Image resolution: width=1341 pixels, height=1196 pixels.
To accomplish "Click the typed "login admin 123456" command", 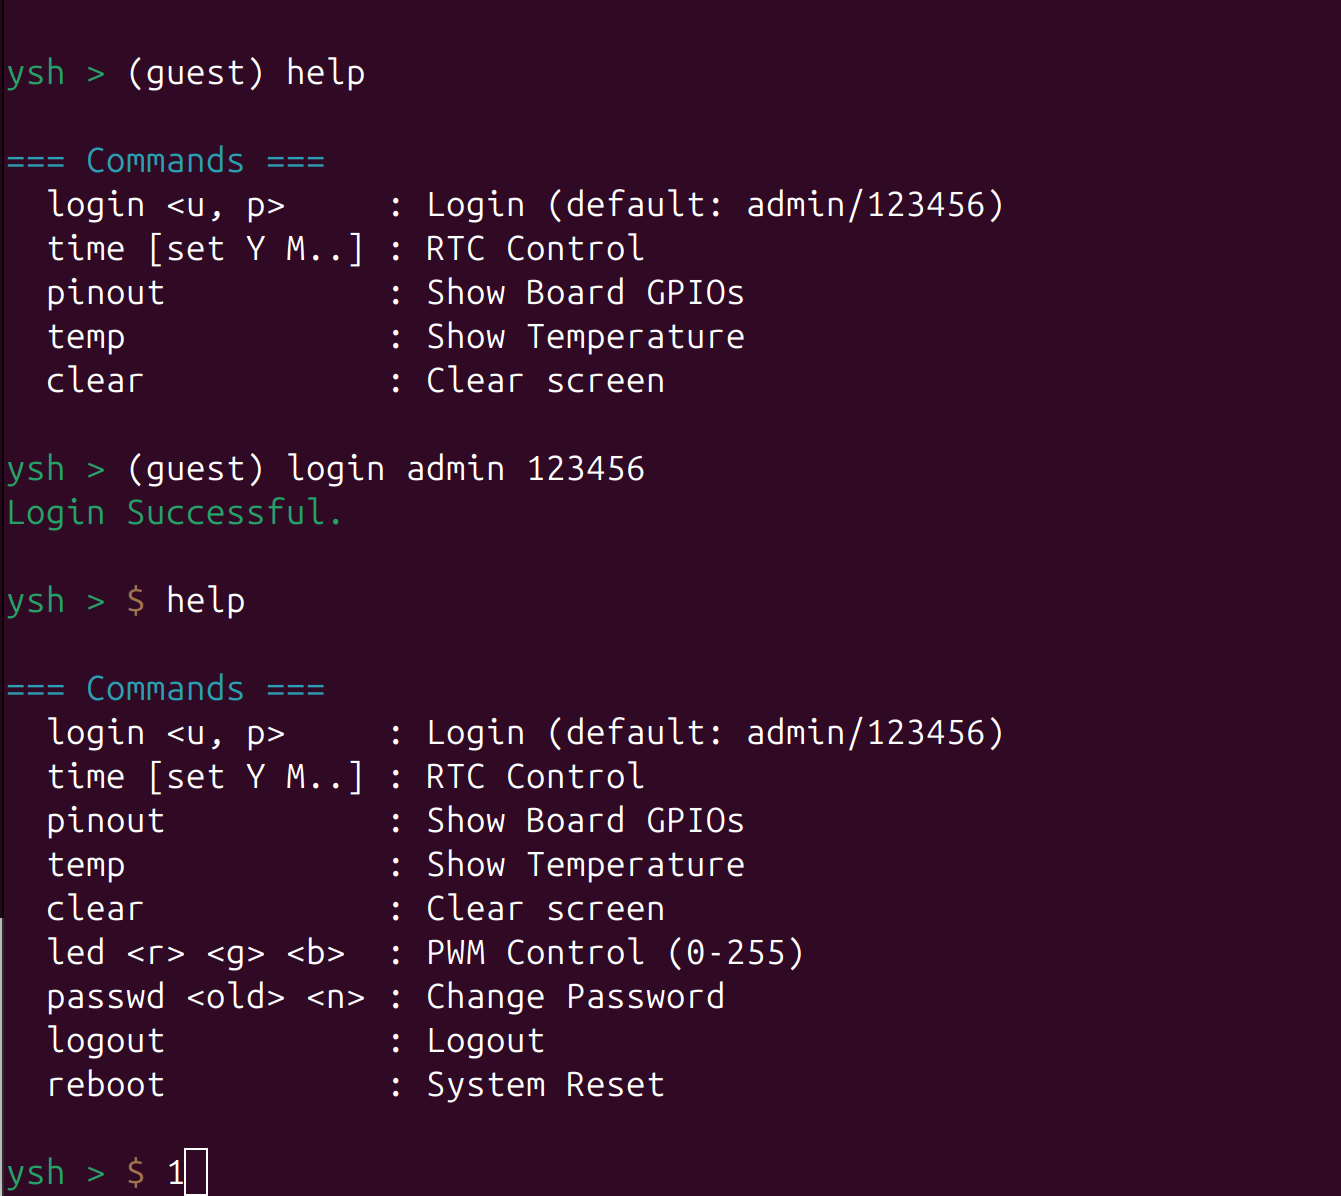I will point(465,469).
